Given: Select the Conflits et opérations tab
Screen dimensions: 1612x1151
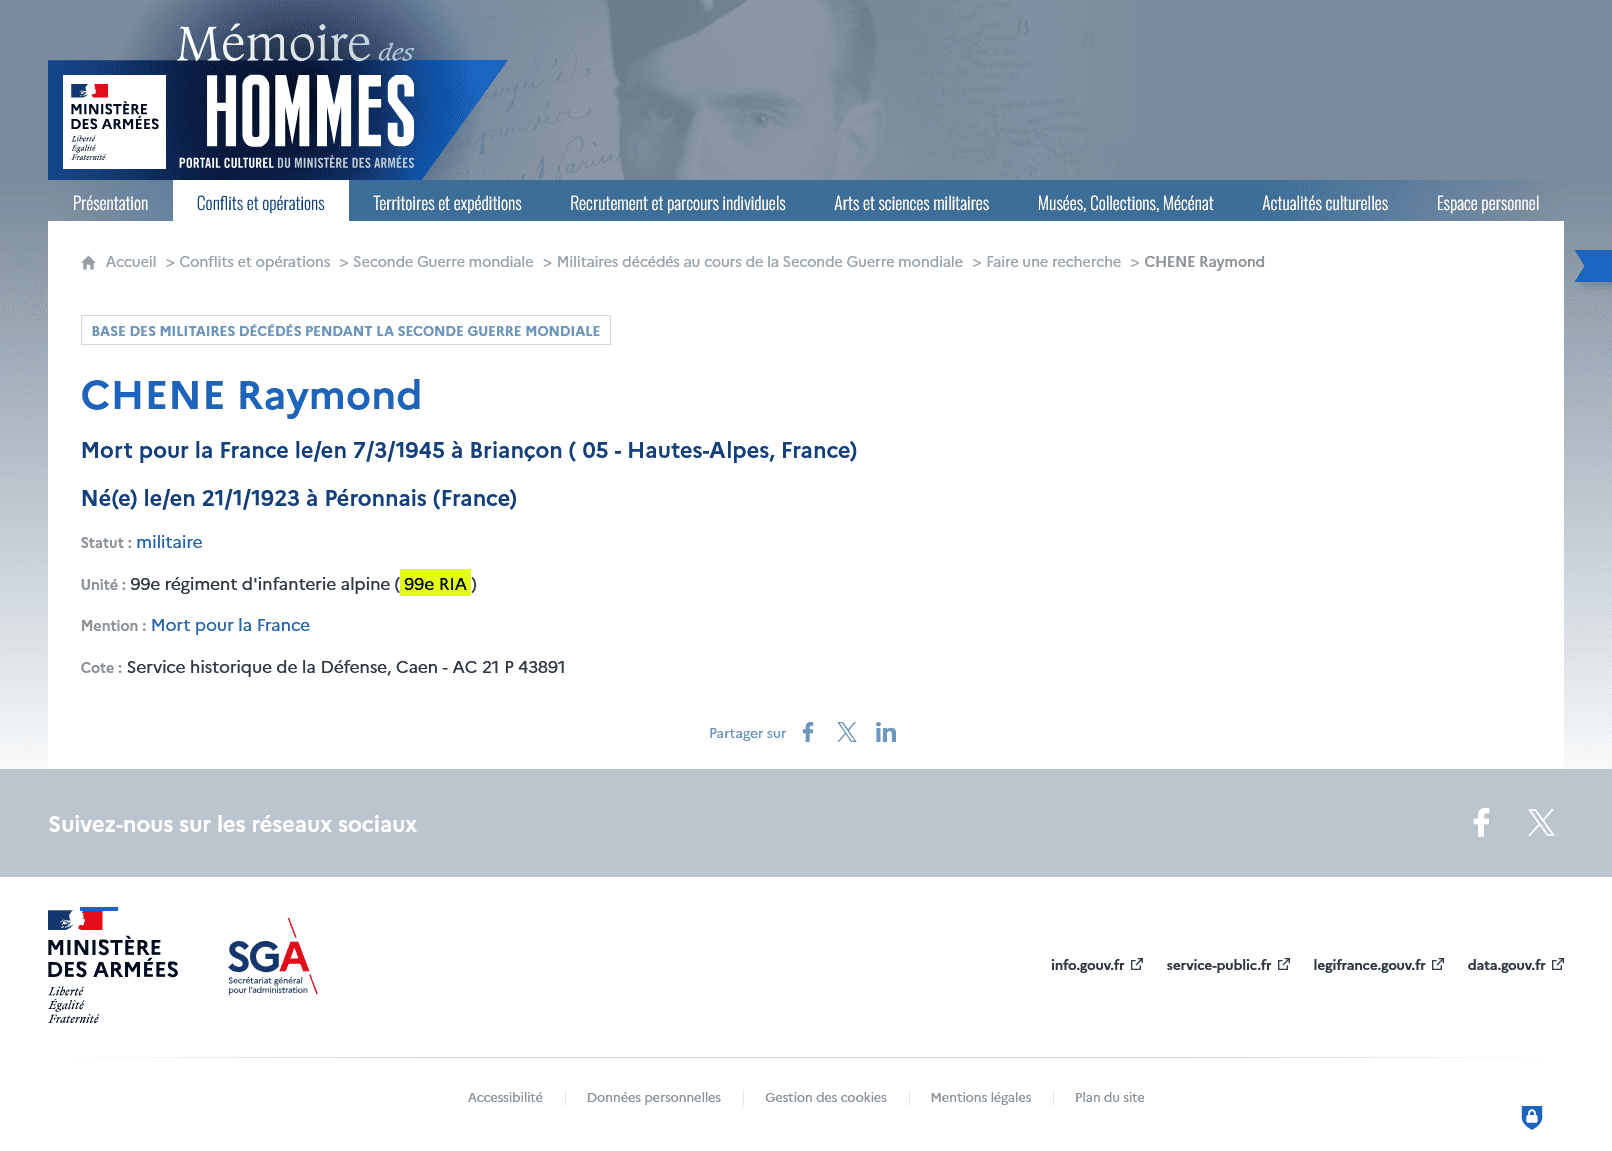Looking at the screenshot, I should point(261,203).
